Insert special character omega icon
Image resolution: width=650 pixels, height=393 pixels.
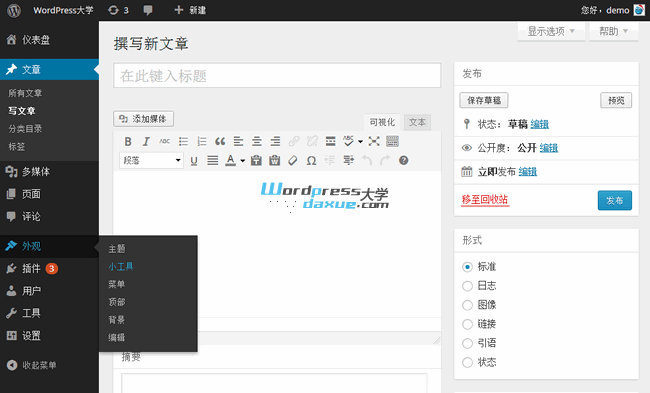(x=311, y=160)
